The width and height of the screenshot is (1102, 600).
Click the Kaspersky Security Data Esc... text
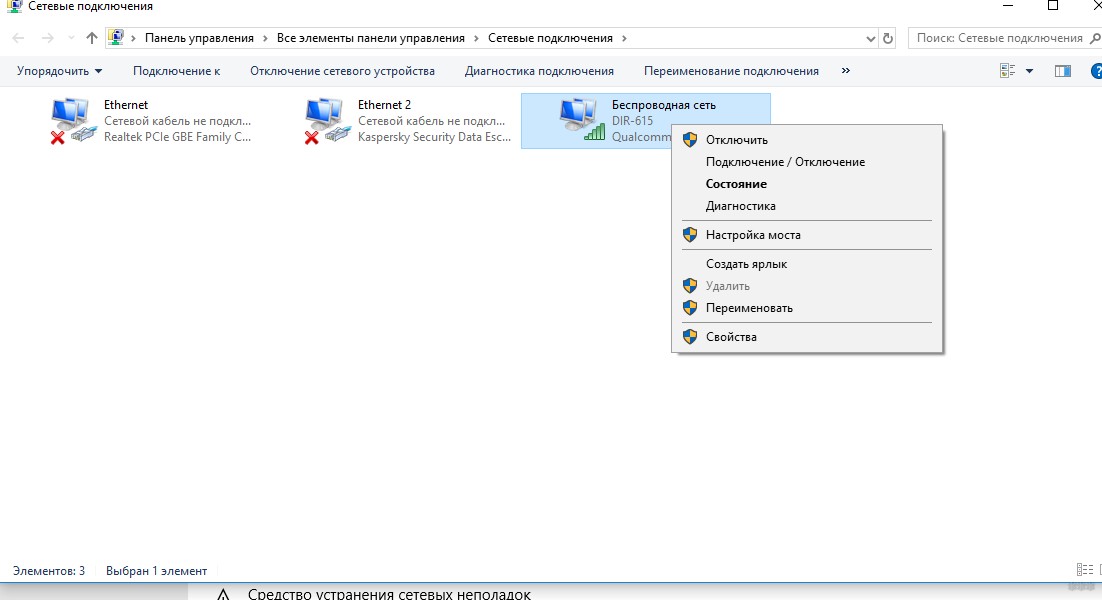[x=434, y=137]
